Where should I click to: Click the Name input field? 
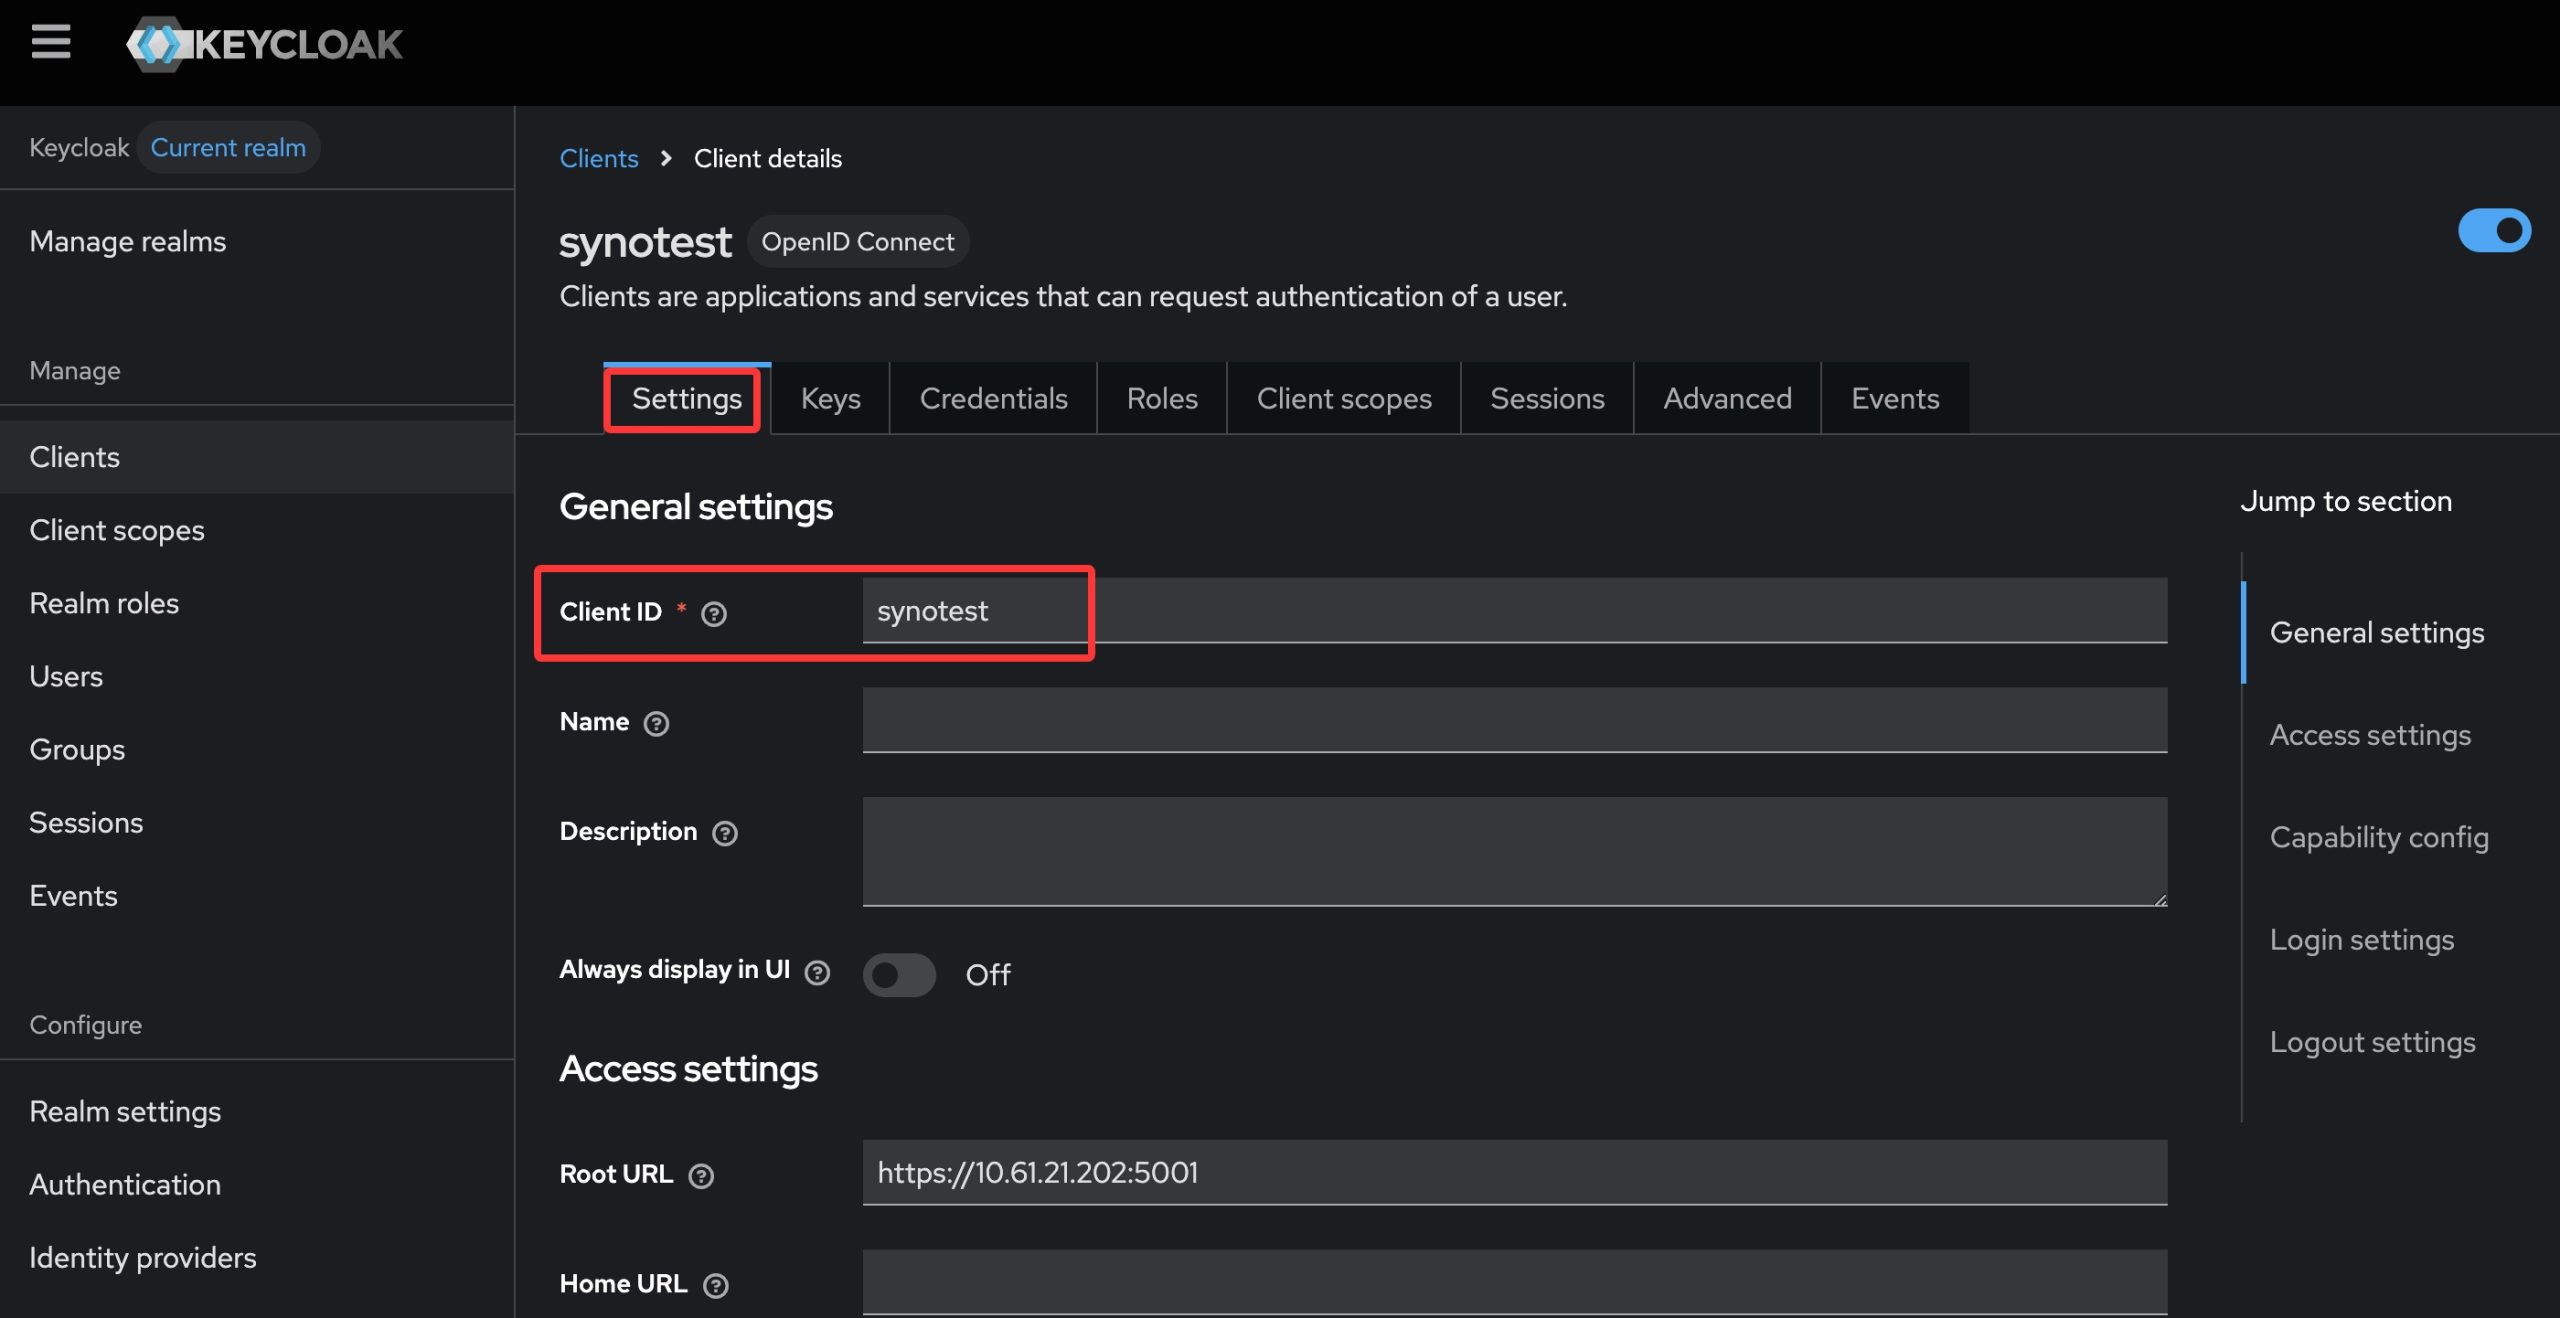pyautogui.click(x=1515, y=720)
